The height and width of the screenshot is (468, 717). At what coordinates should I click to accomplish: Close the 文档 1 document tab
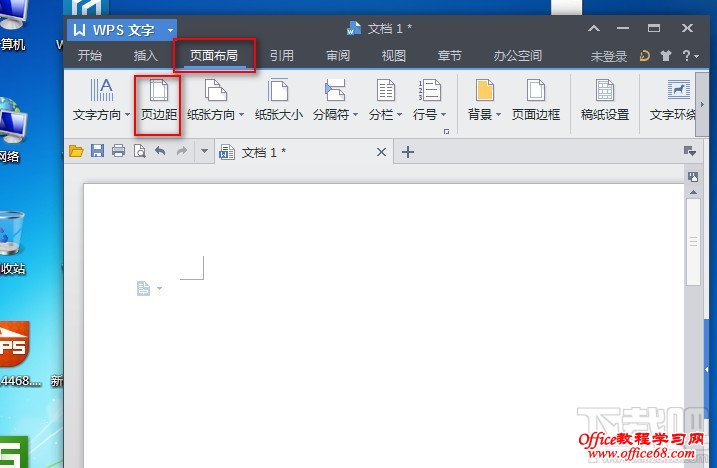pos(381,152)
